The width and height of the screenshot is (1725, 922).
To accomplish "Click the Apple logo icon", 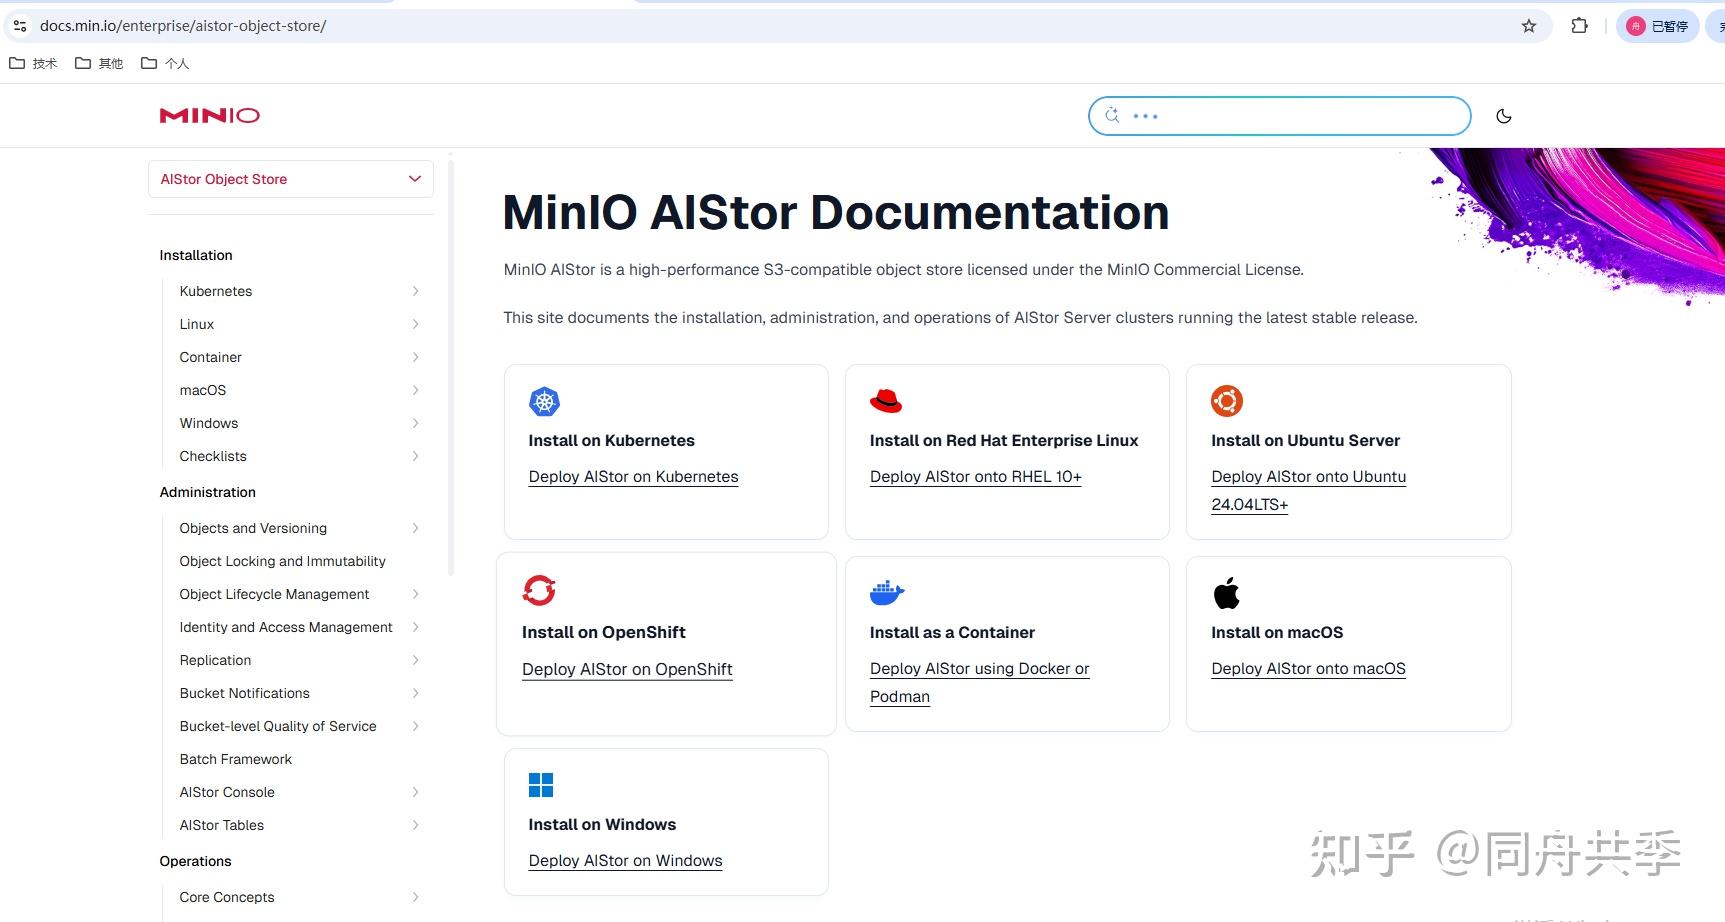I will pyautogui.click(x=1226, y=593).
